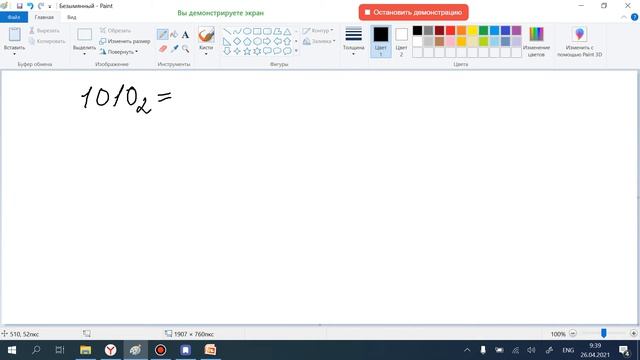Open Yandex Browser from taskbar

tap(111, 350)
